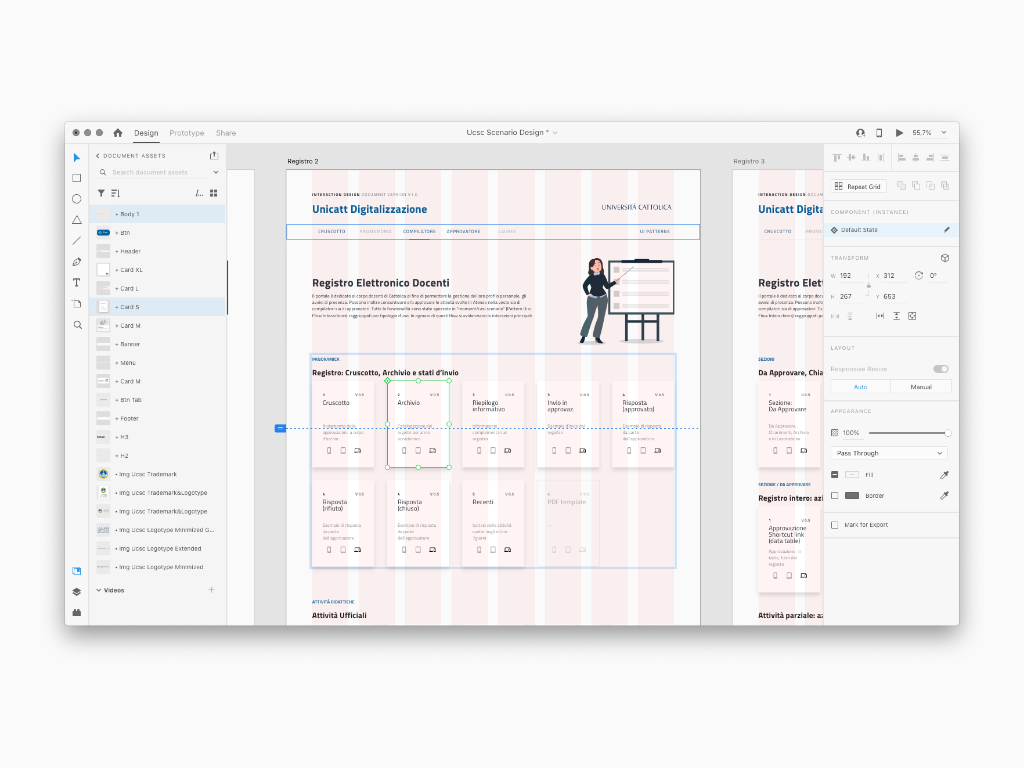Collapse the Videos section
Viewport: 1024px width, 768px height.
tap(99, 590)
